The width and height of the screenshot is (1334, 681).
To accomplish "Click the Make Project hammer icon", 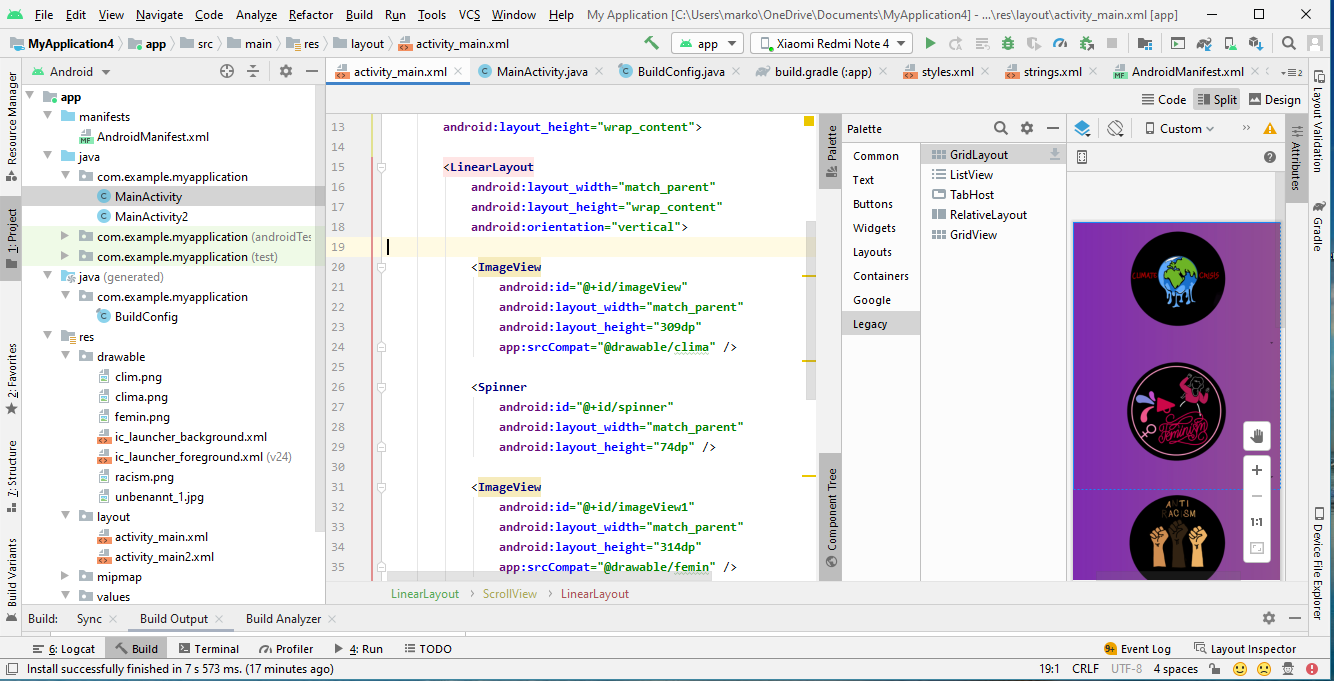I will (651, 44).
